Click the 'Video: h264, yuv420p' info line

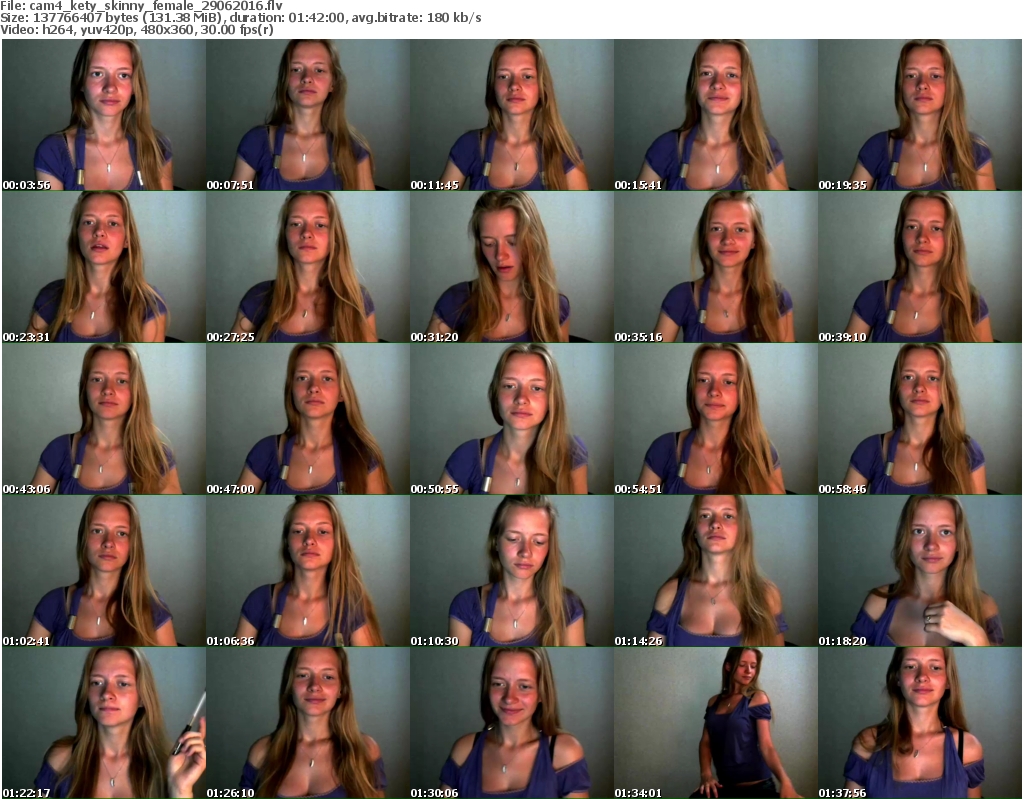click(x=136, y=29)
